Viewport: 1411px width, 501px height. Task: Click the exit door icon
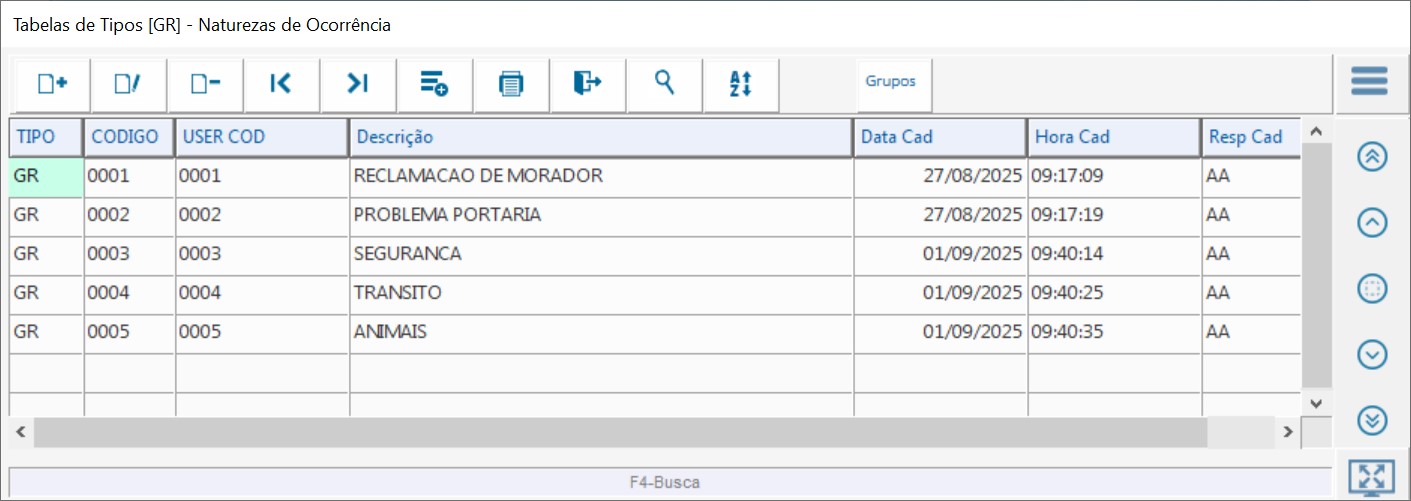[587, 84]
